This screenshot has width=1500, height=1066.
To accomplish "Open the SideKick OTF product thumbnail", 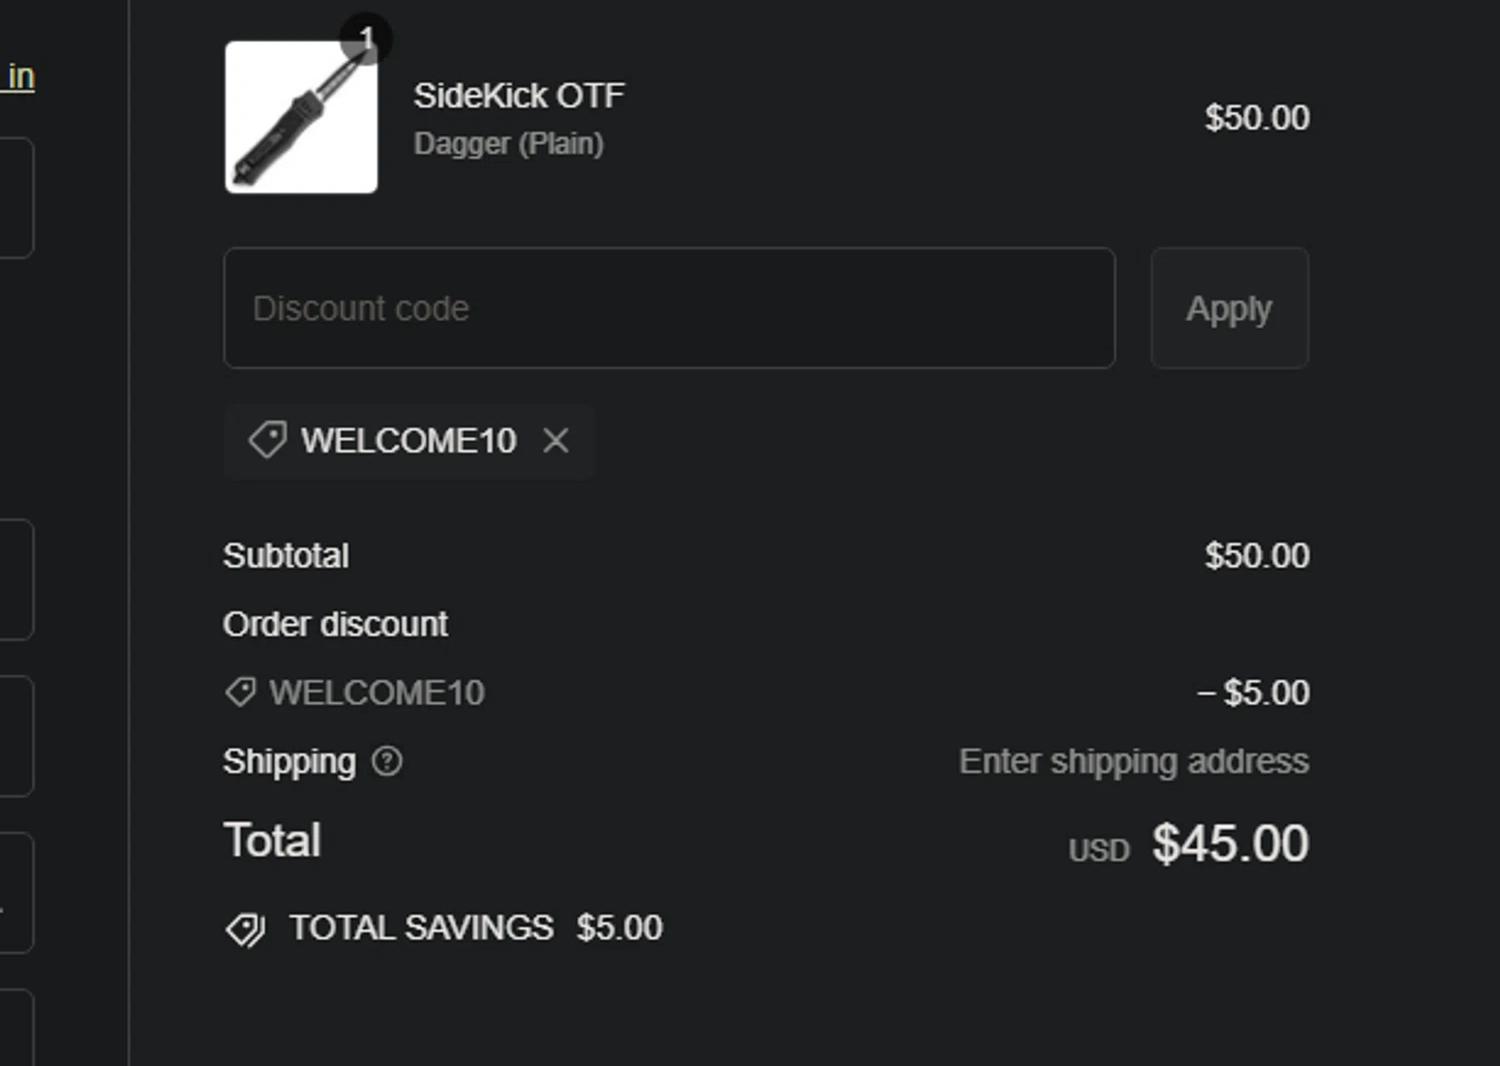I will (x=301, y=117).
